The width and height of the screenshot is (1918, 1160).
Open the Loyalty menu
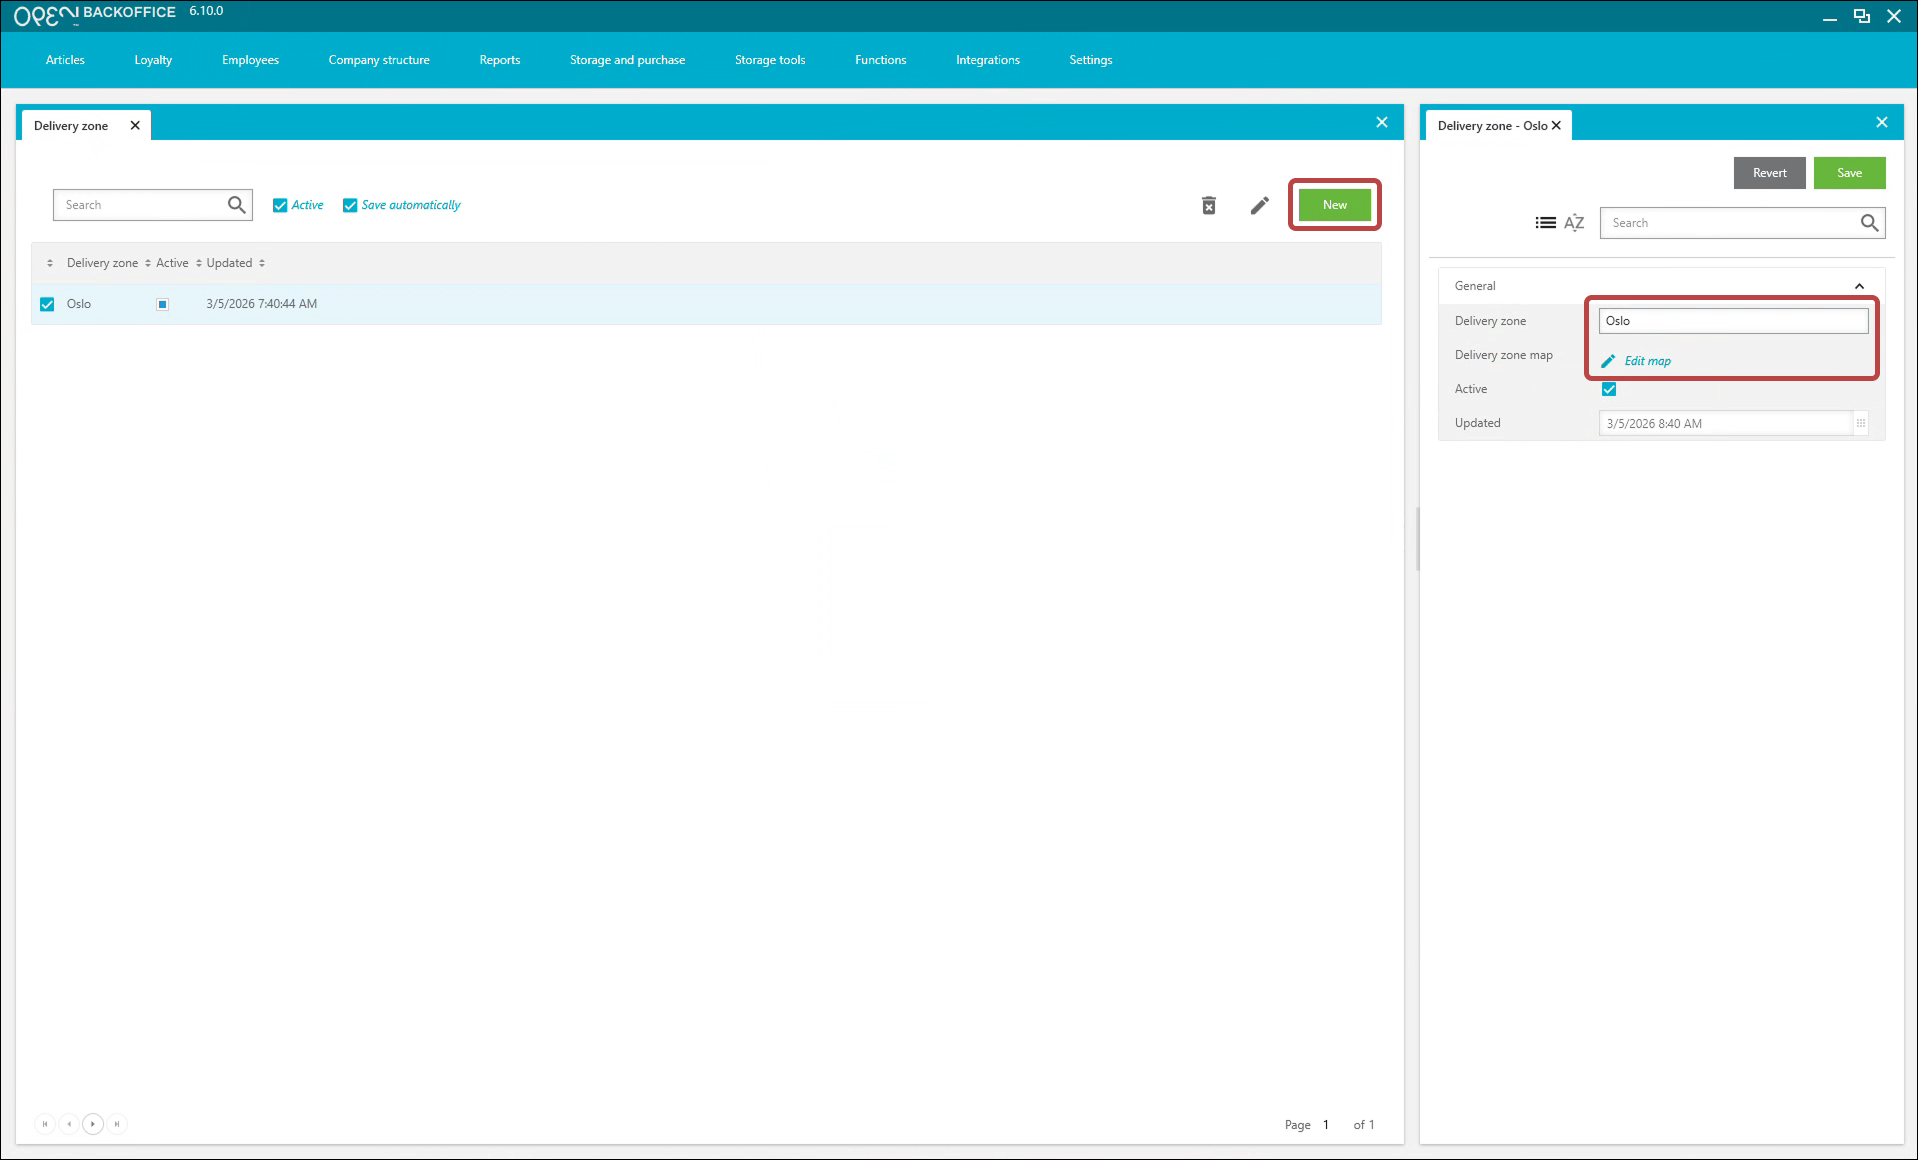point(153,60)
